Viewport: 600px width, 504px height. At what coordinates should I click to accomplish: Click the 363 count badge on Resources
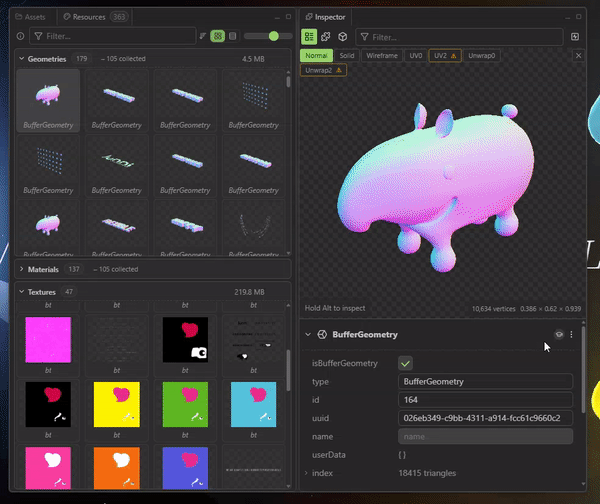click(x=119, y=17)
